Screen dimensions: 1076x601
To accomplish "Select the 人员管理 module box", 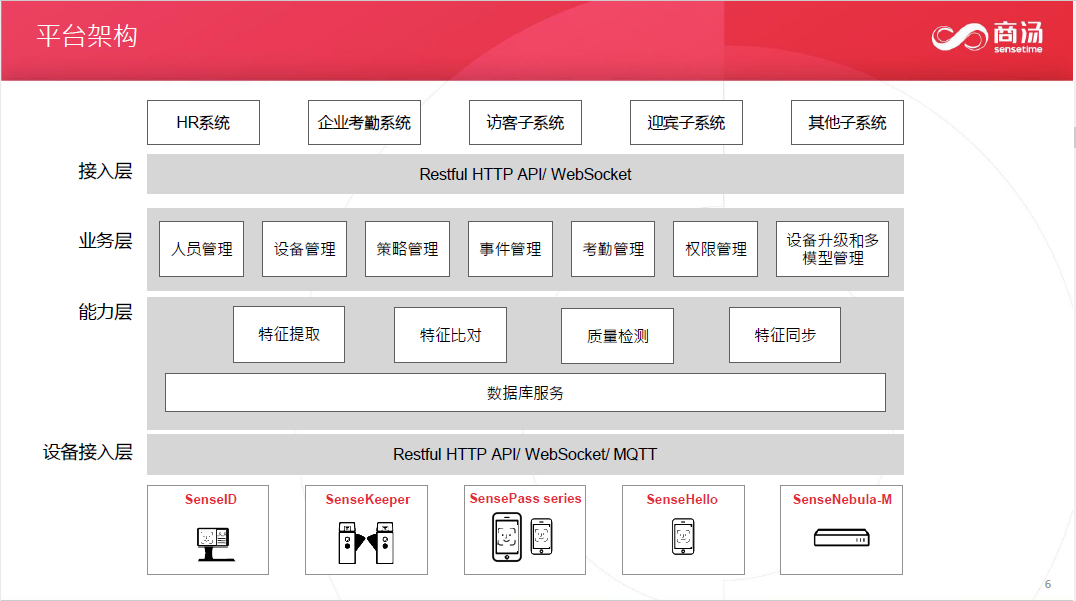I will click(201, 249).
